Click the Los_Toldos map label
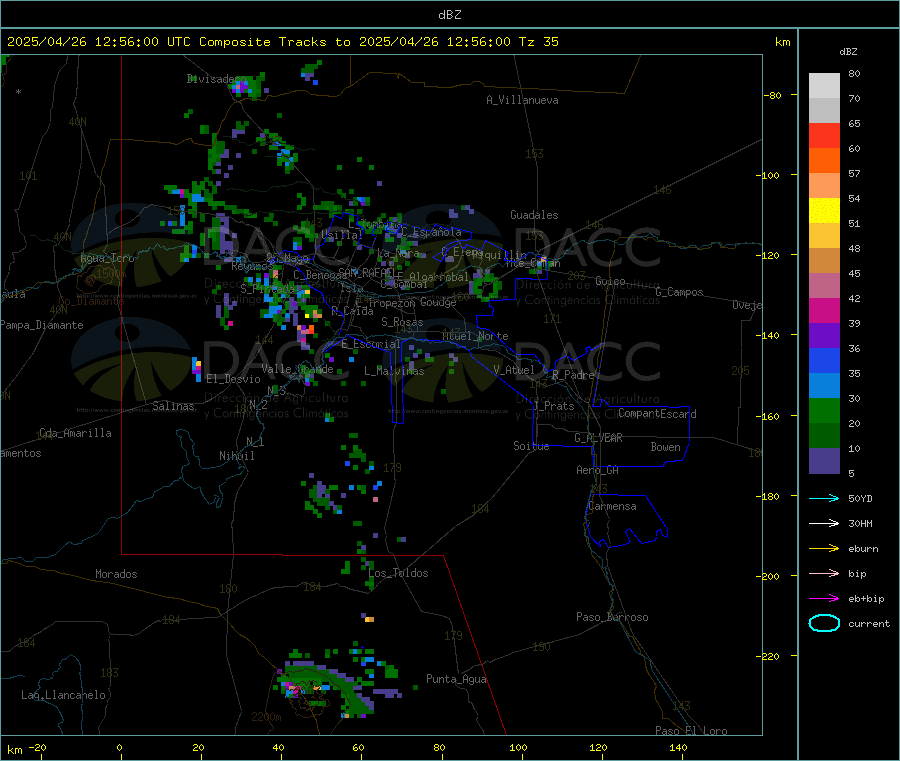The image size is (900, 761). 398,573
